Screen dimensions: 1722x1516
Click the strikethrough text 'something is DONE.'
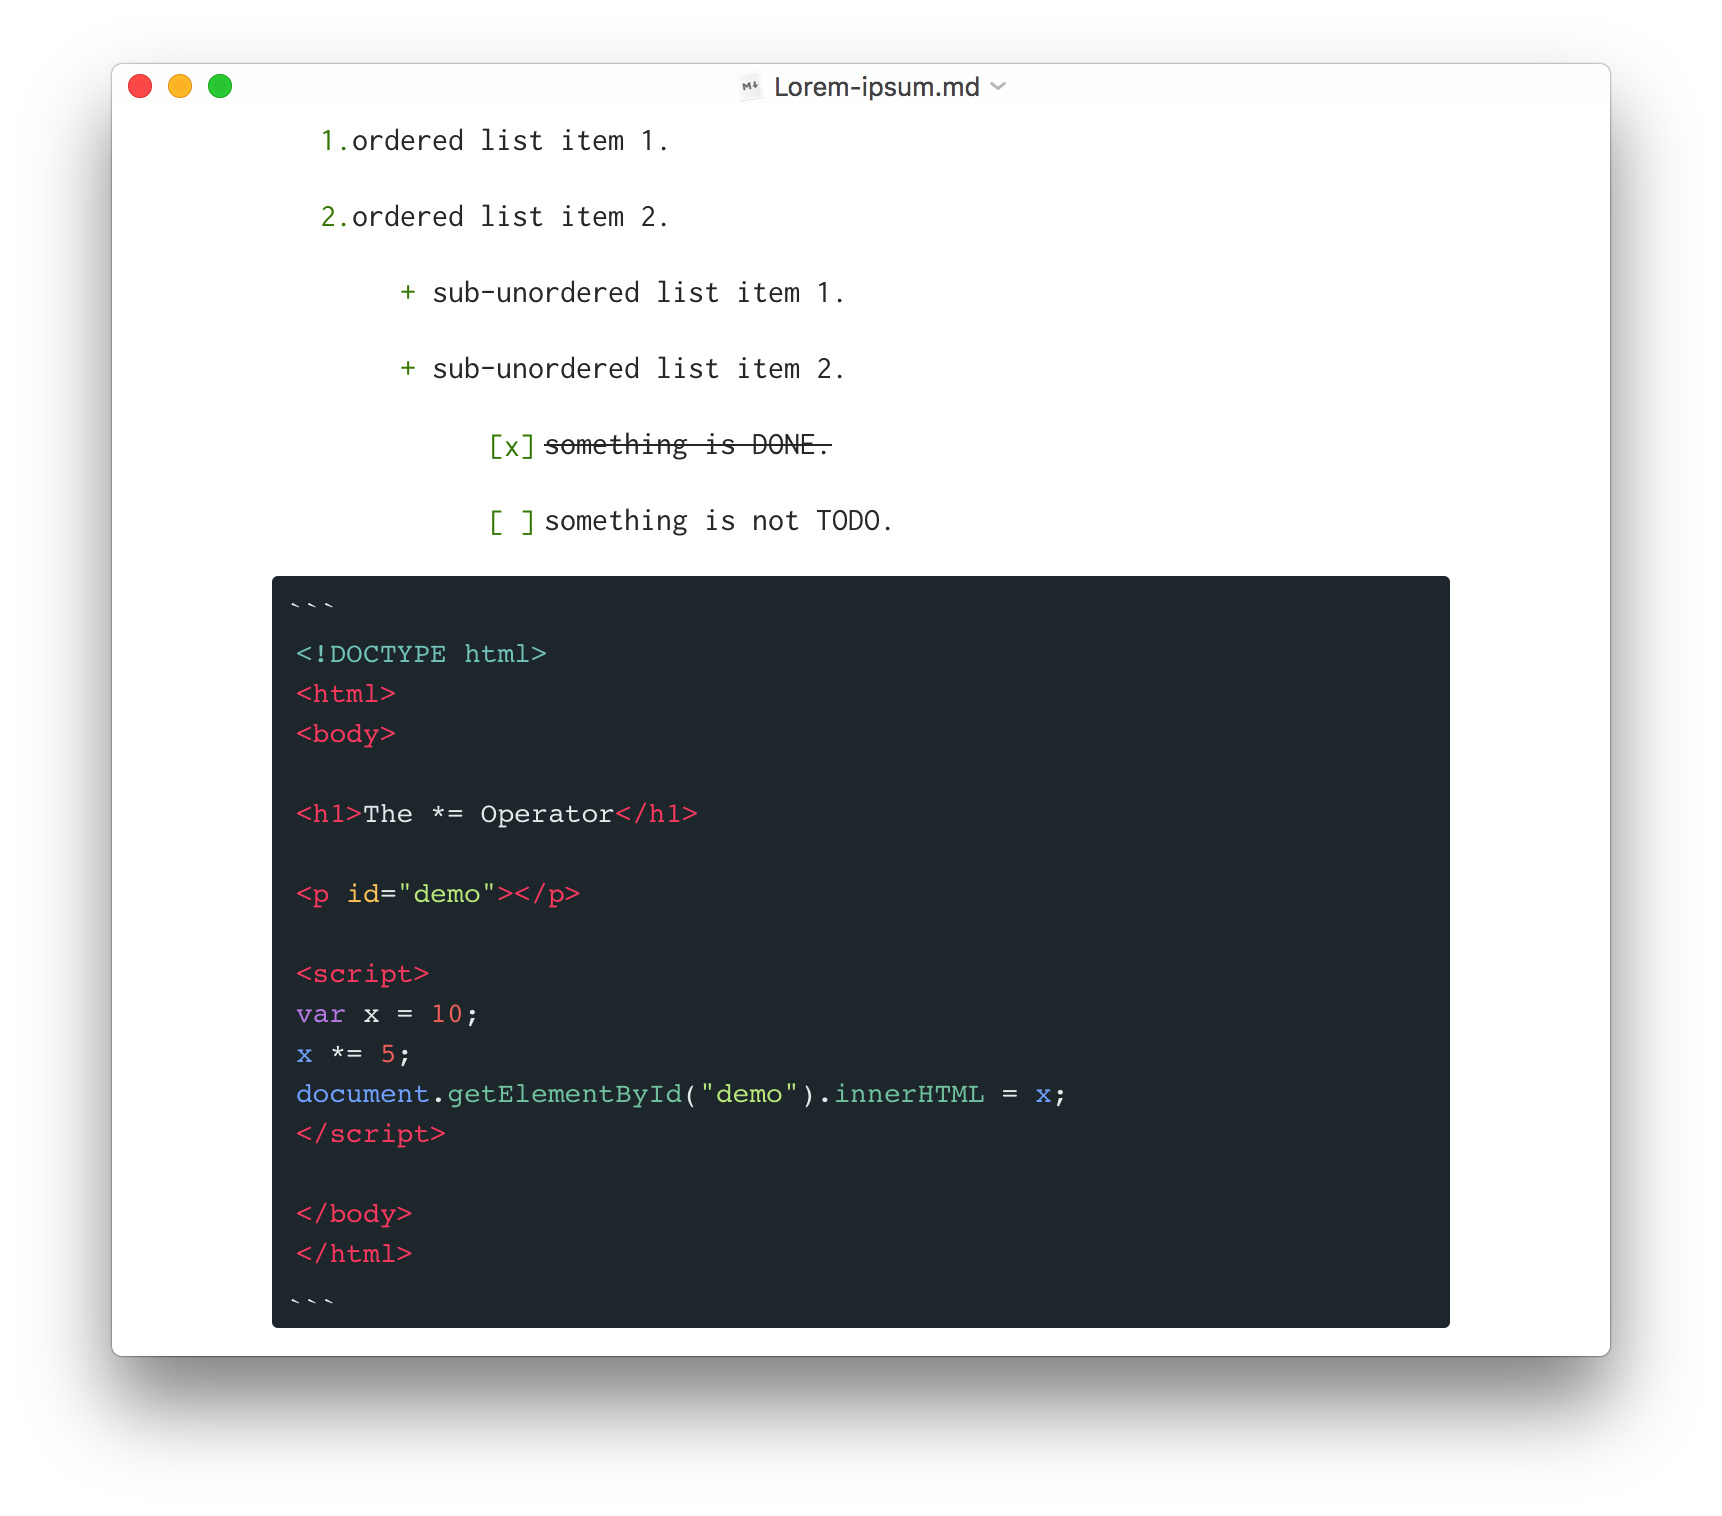click(x=688, y=445)
